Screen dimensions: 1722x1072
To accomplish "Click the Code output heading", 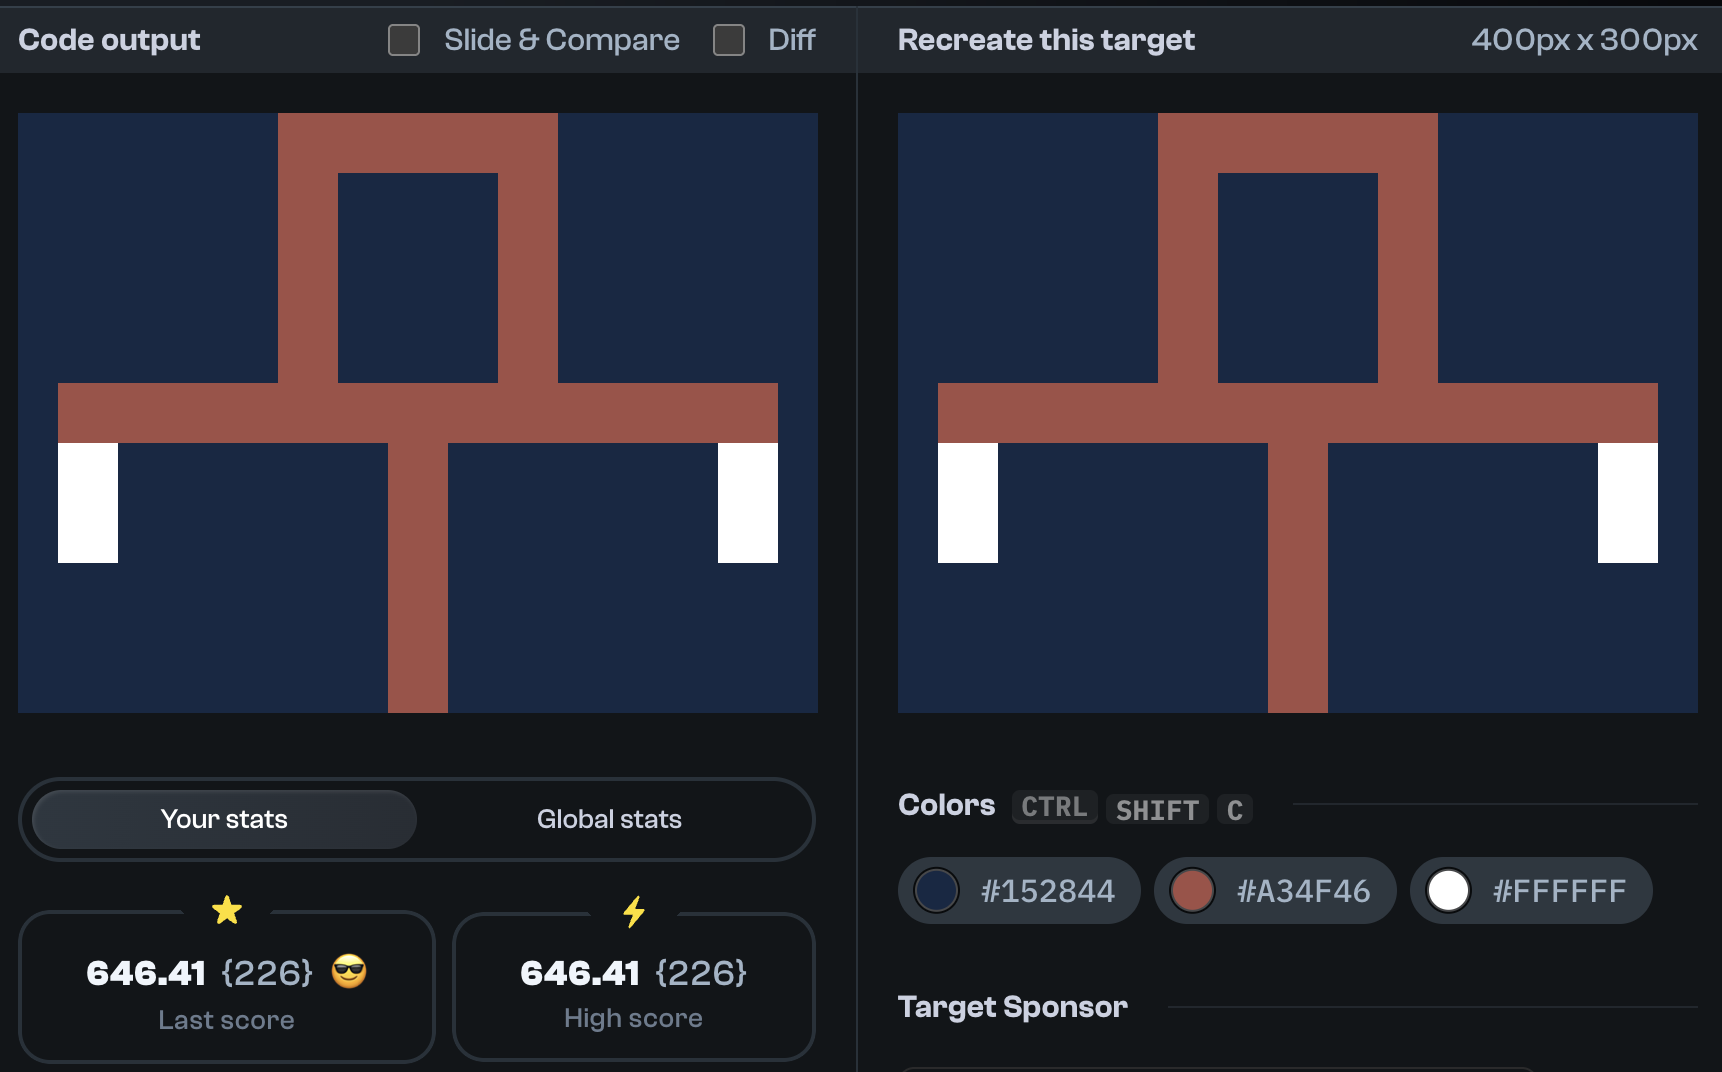I will point(109,40).
